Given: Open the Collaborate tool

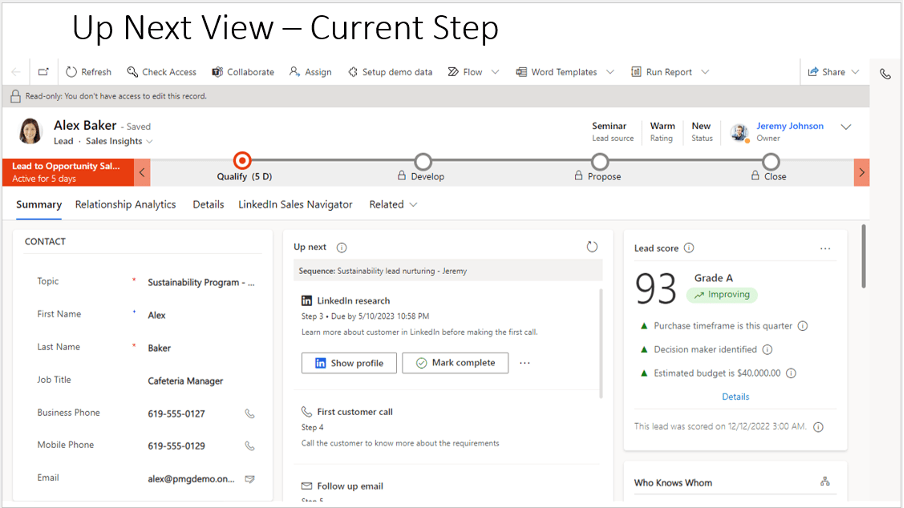Looking at the screenshot, I should point(217,72).
